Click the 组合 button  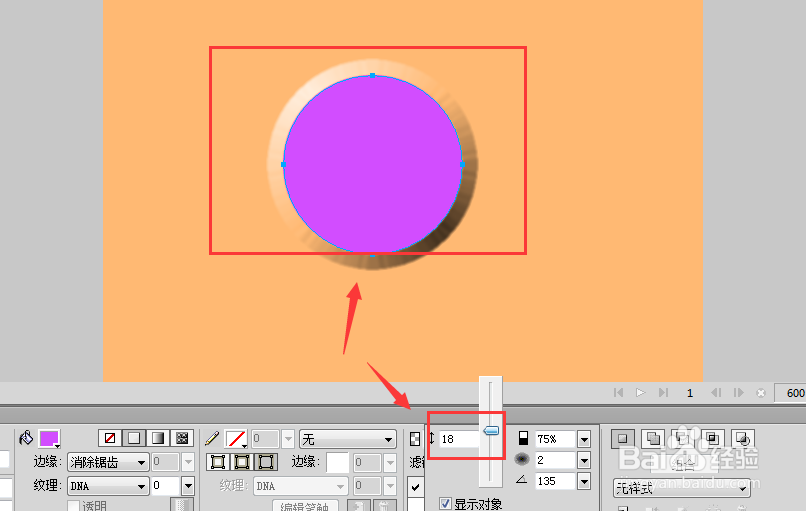(x=683, y=465)
